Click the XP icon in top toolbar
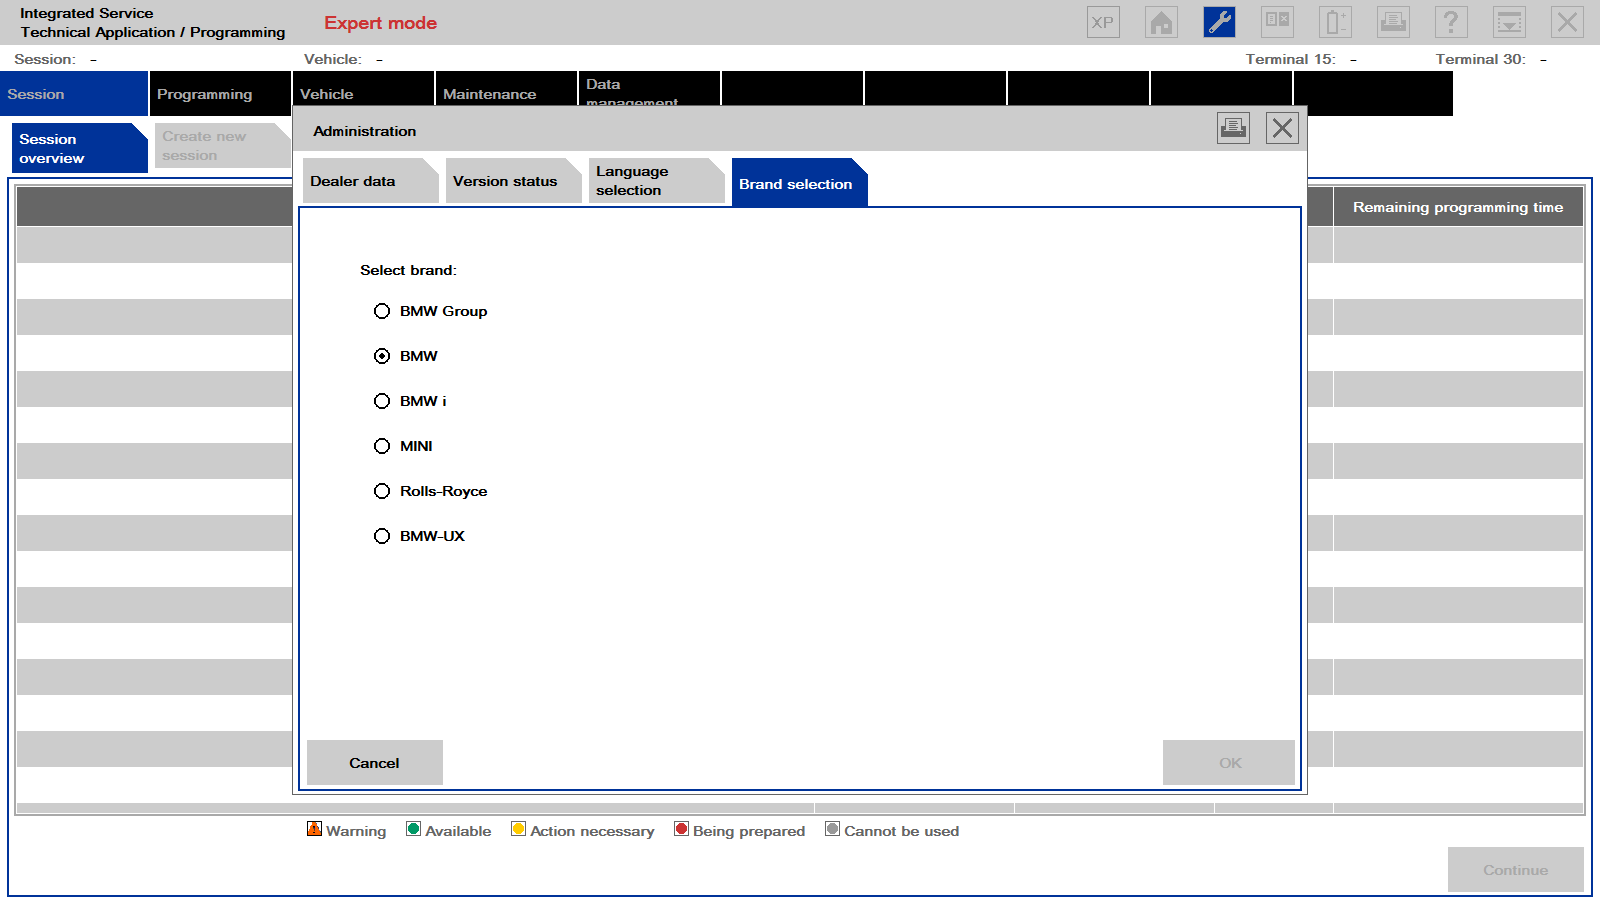The image size is (1600, 900). (1103, 22)
